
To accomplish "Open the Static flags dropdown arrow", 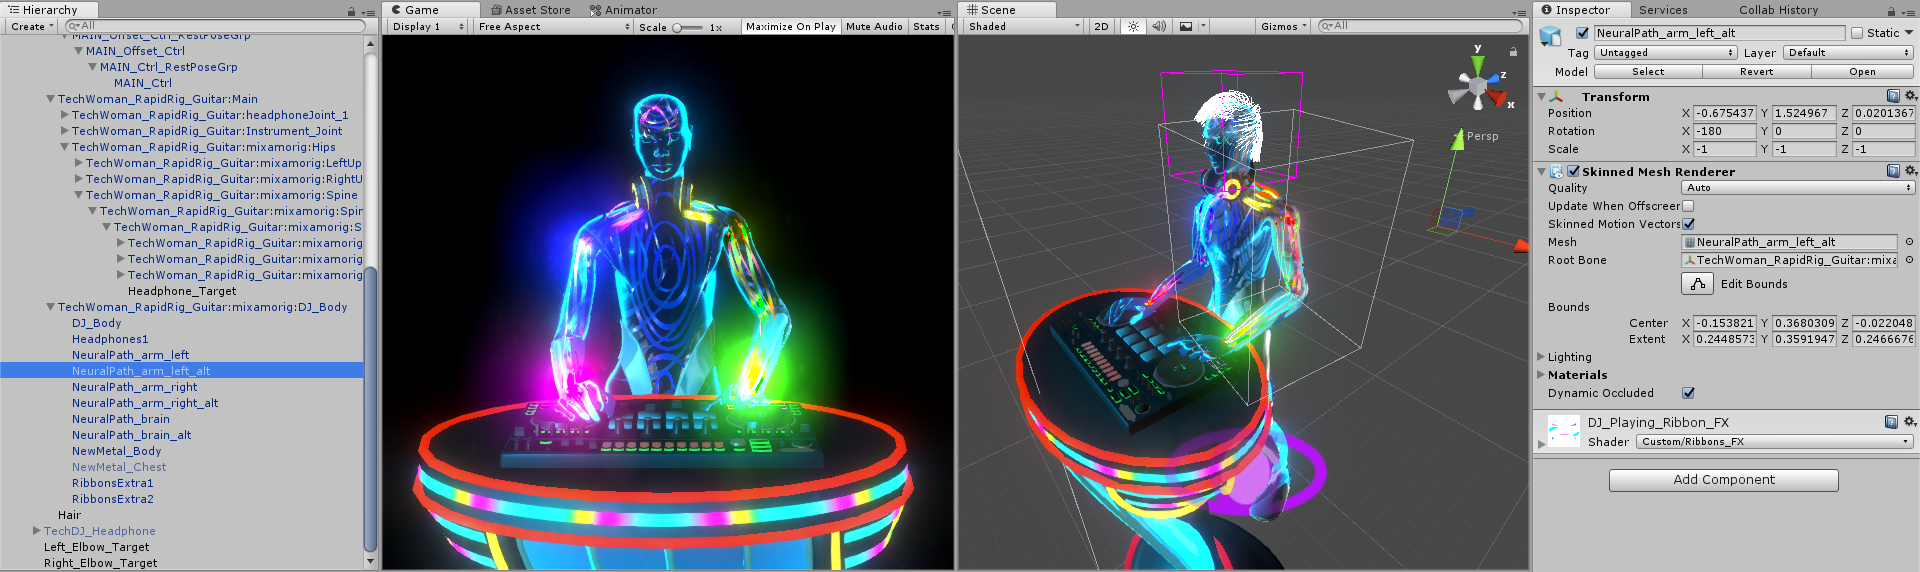I will 1909,33.
